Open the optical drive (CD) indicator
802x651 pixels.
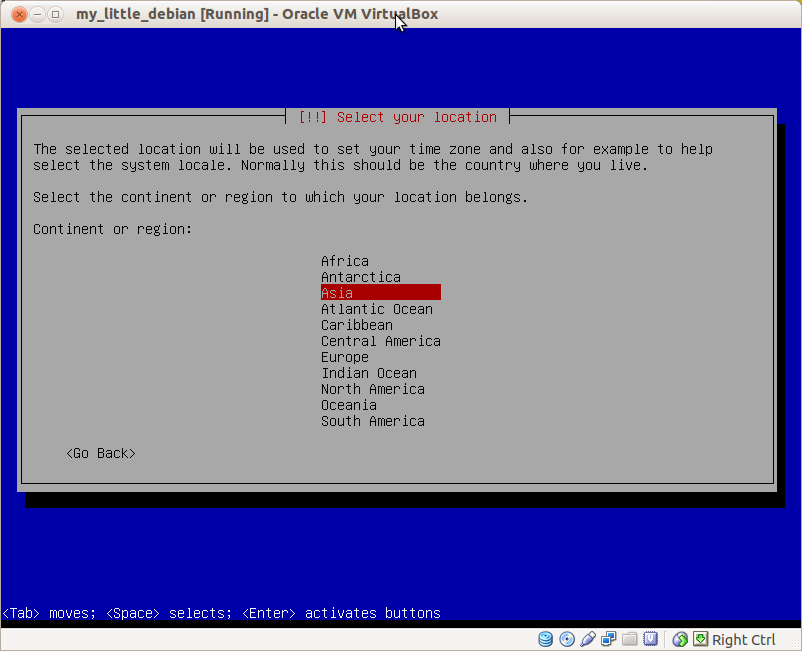[567, 639]
